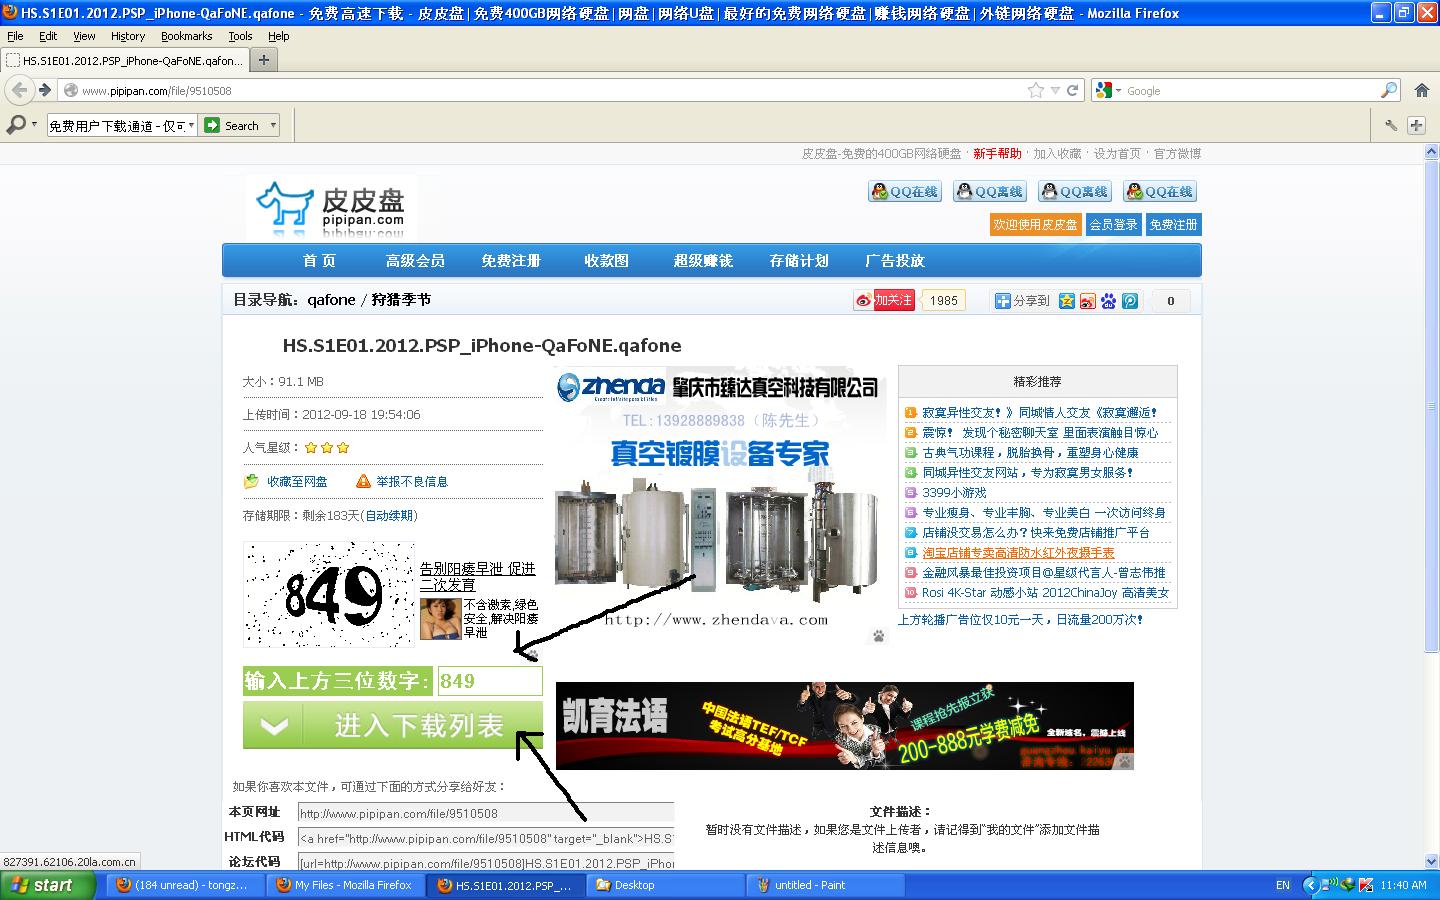Click 分享到 share plus icon

tap(1002, 301)
